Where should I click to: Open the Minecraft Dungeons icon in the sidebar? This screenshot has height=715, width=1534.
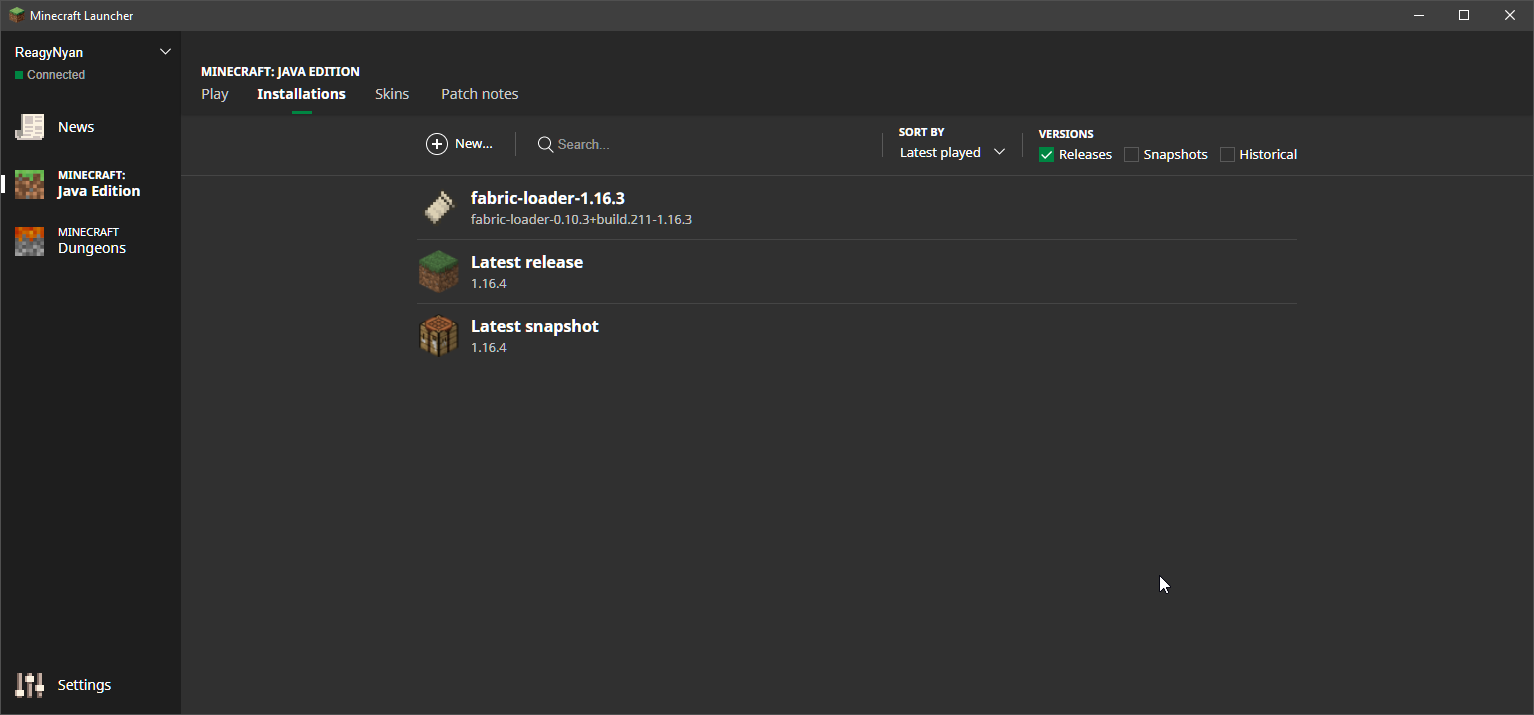pyautogui.click(x=29, y=241)
